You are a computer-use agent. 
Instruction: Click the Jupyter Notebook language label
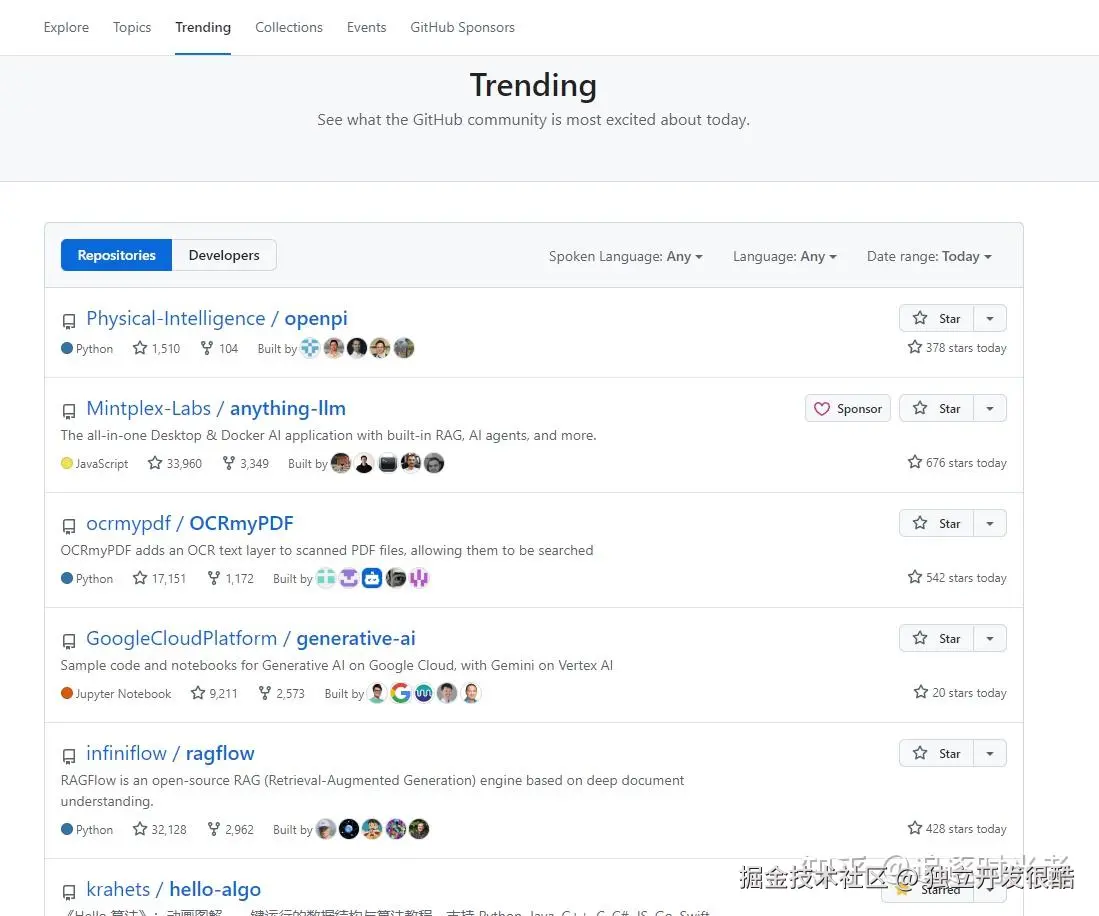pyautogui.click(x=116, y=693)
